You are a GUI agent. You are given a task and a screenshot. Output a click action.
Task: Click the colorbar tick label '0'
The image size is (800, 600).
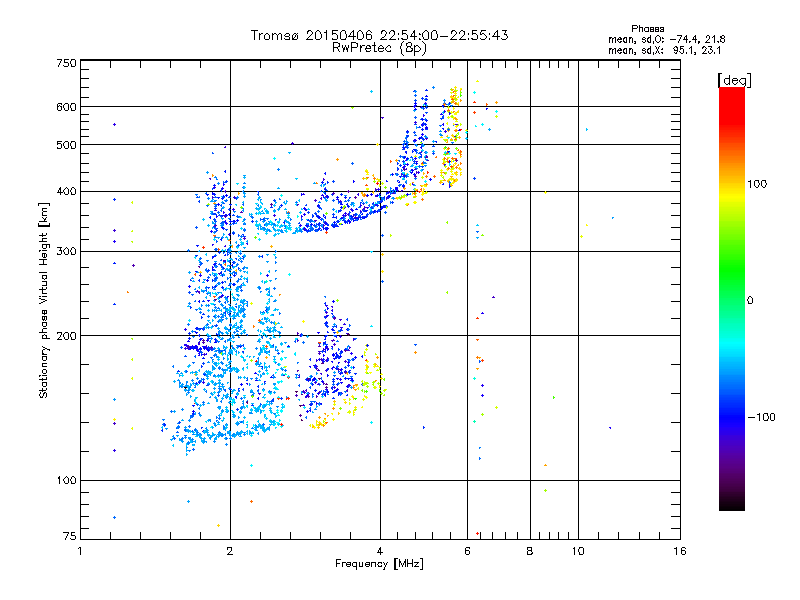click(x=750, y=301)
